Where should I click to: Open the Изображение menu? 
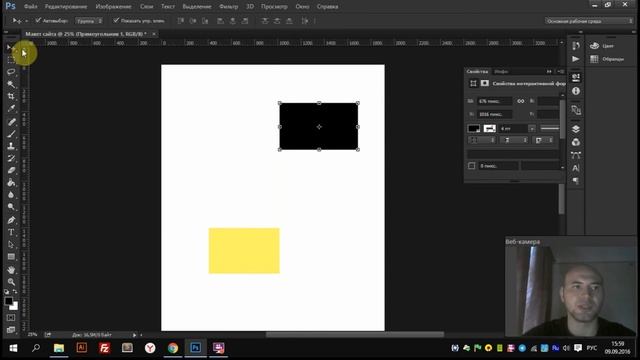[113, 7]
